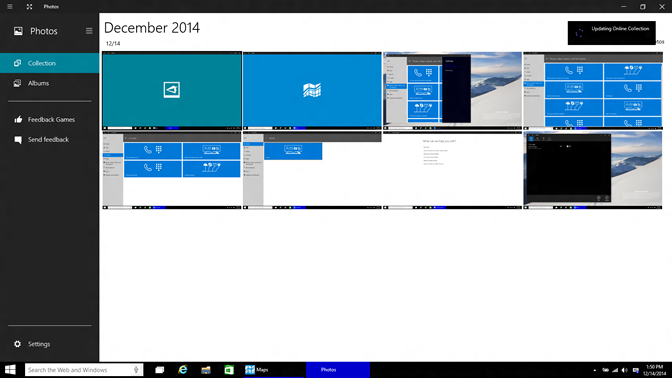
Task: Click the Search the Web and Windows box
Action: click(x=83, y=370)
